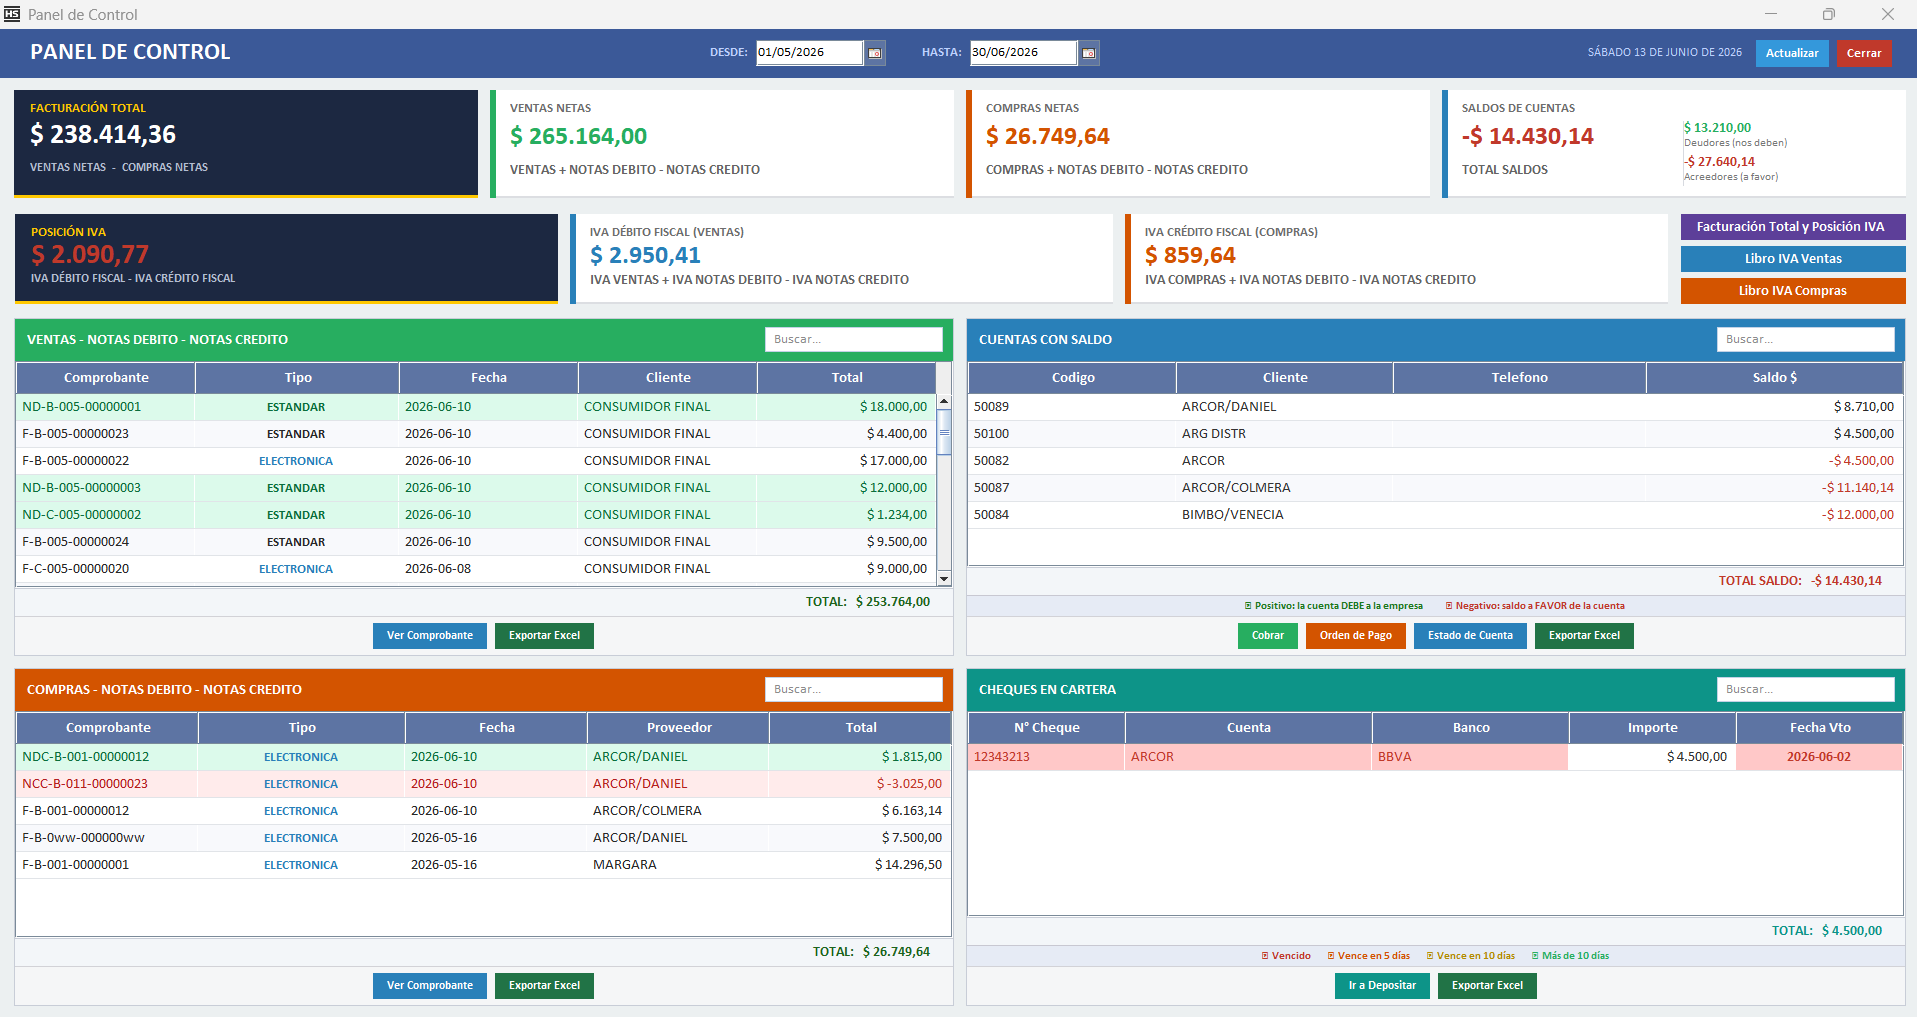
Task: Sort cuentas table by Saldo $ header
Action: 1774,378
